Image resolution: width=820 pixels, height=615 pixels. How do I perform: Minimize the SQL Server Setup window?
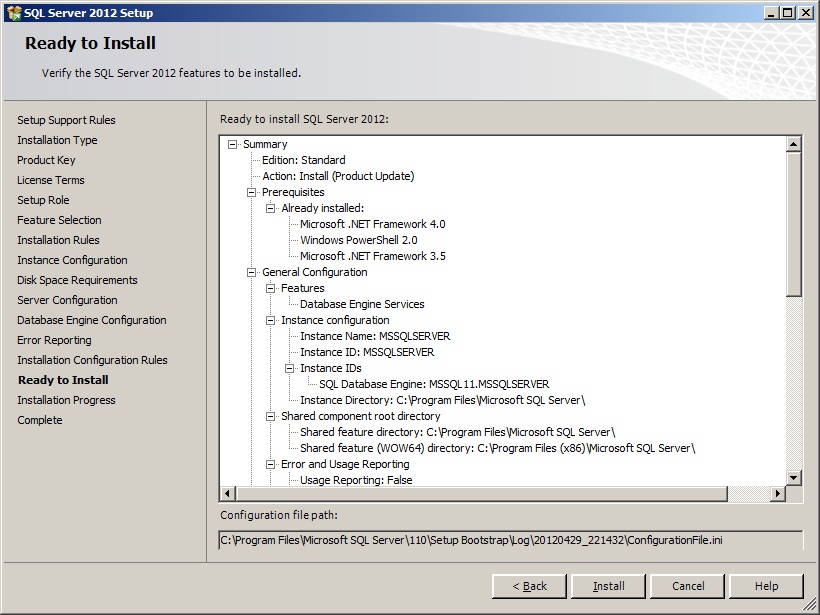pyautogui.click(x=770, y=13)
